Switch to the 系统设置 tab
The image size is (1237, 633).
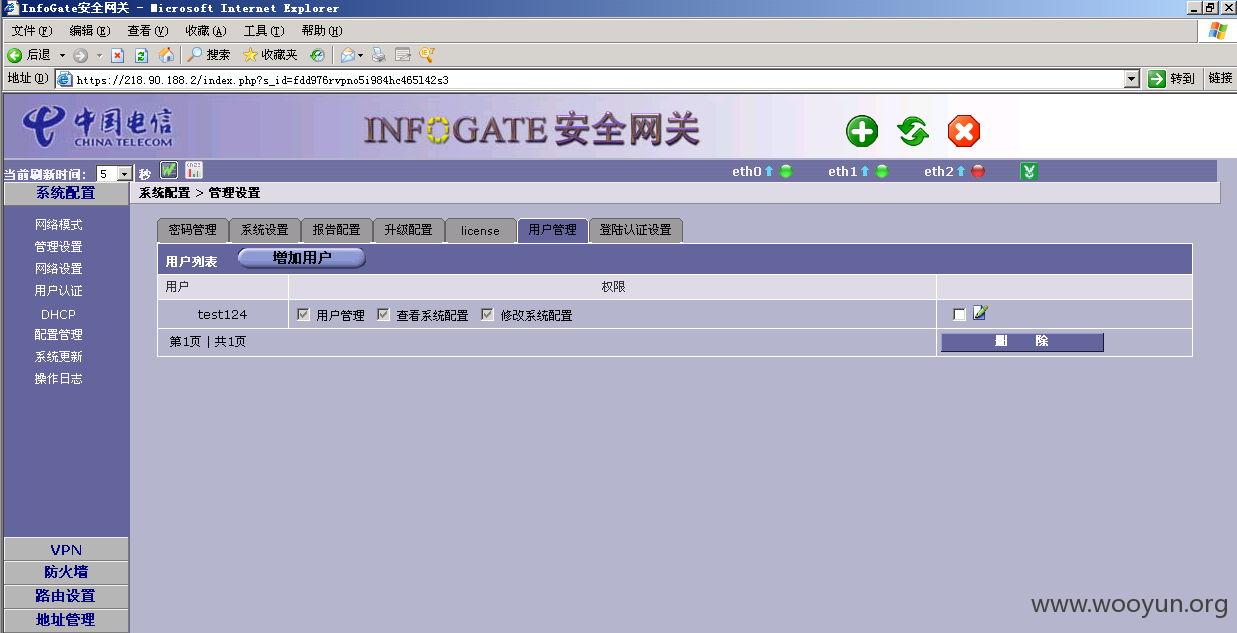click(265, 230)
